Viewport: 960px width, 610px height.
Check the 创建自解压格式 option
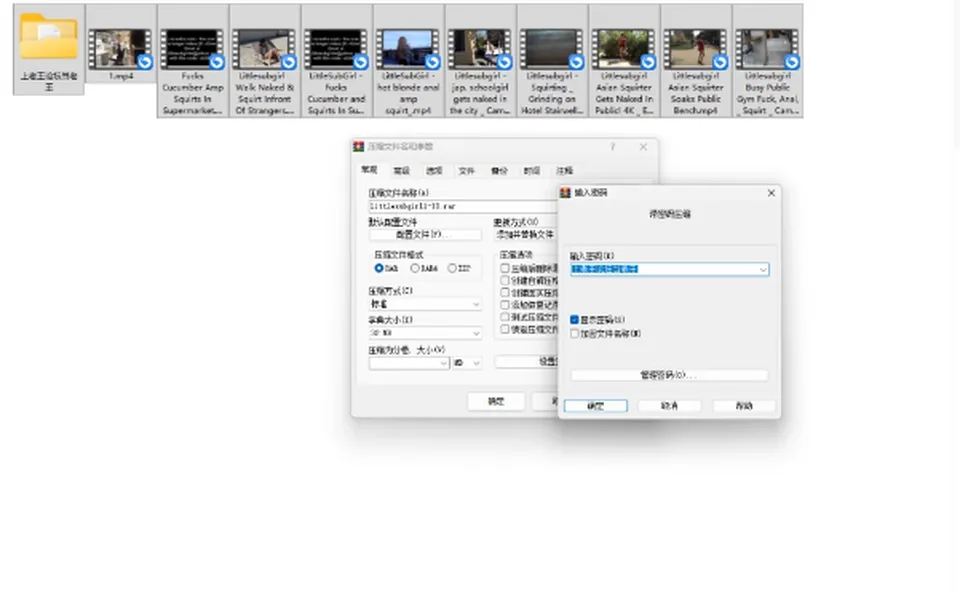505,281
